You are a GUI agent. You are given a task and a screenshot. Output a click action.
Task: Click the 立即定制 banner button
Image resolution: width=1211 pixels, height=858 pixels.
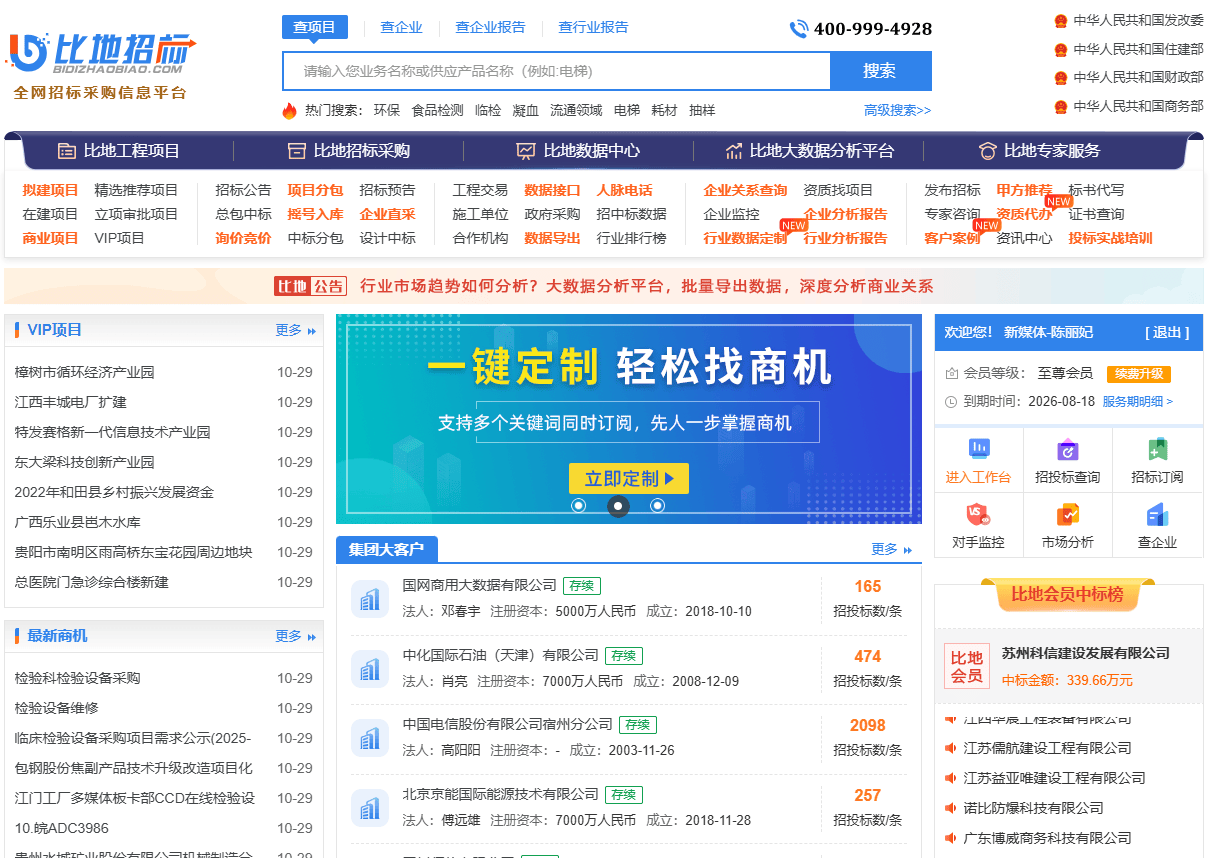(629, 479)
